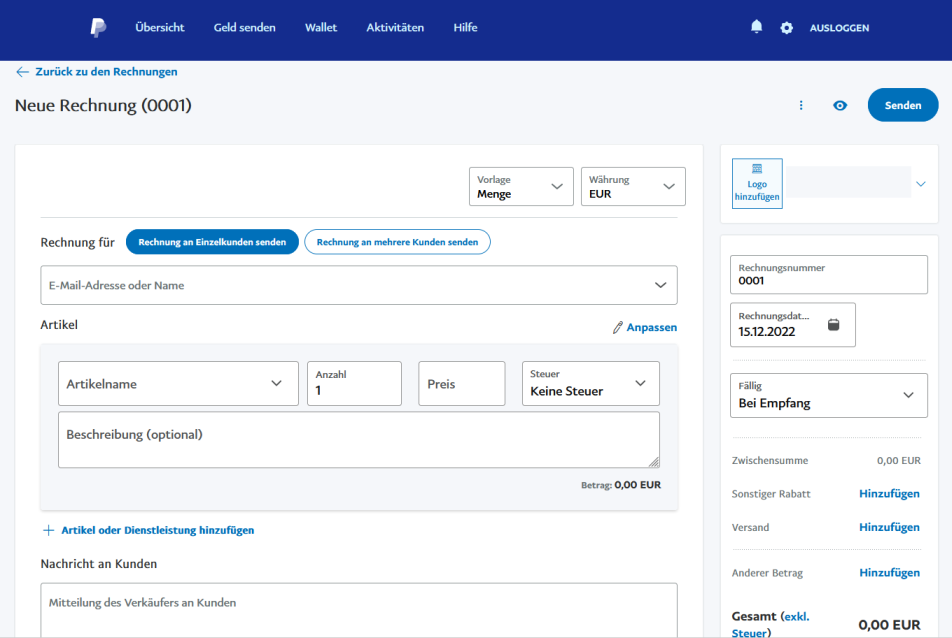Click the pencil Anpassen icon

[618, 328]
